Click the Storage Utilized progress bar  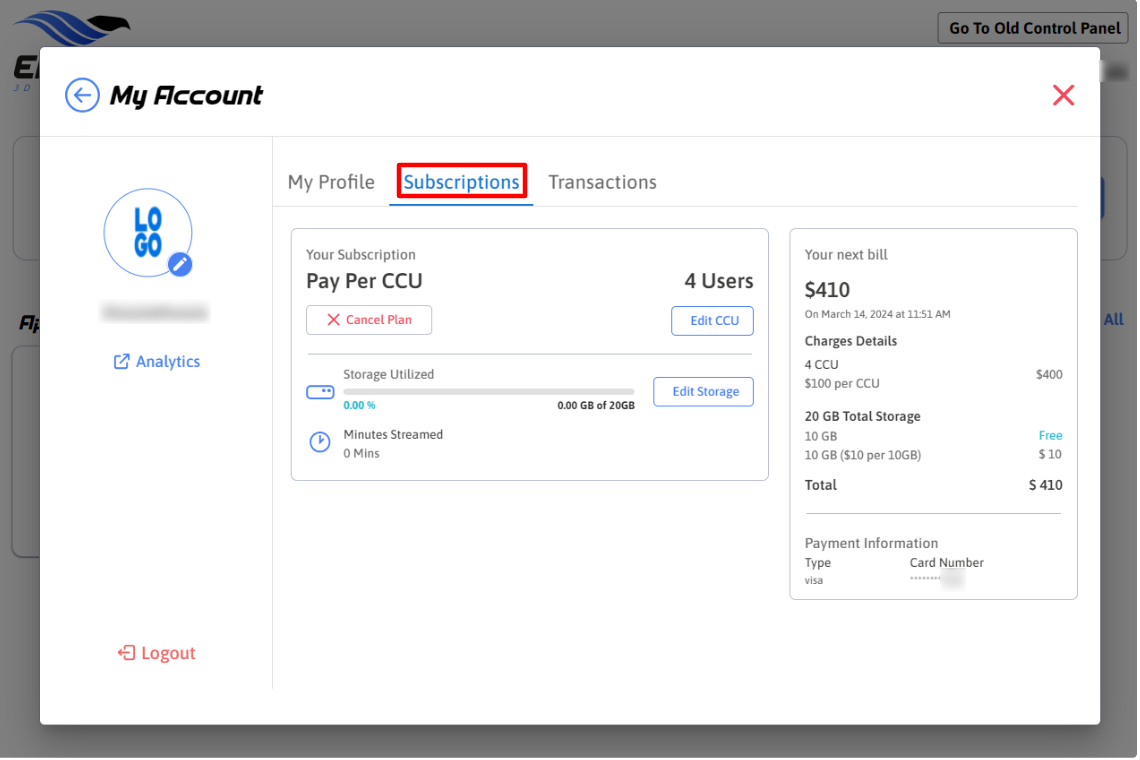tap(488, 391)
